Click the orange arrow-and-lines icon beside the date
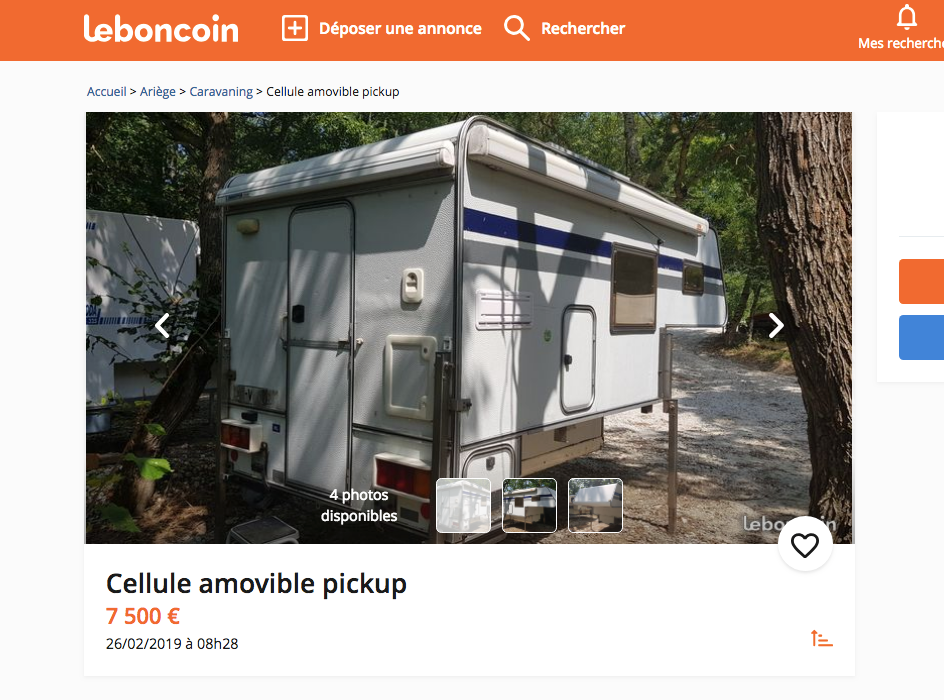The image size is (944, 700). tap(821, 638)
